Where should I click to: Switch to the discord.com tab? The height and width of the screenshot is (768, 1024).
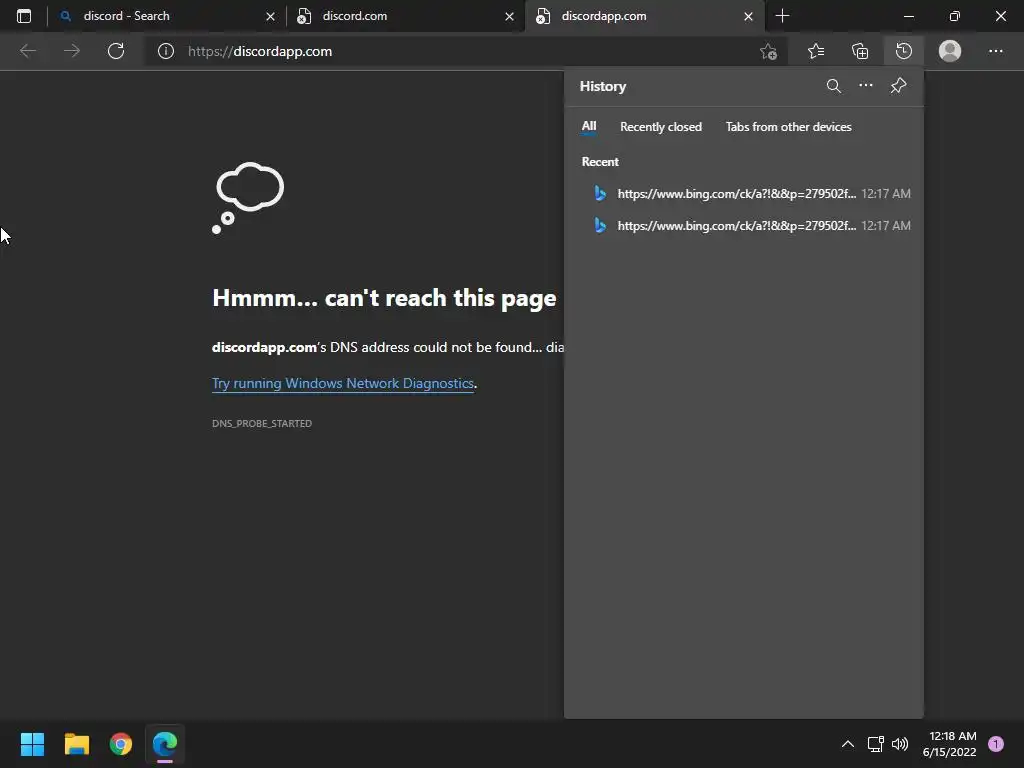pos(405,16)
